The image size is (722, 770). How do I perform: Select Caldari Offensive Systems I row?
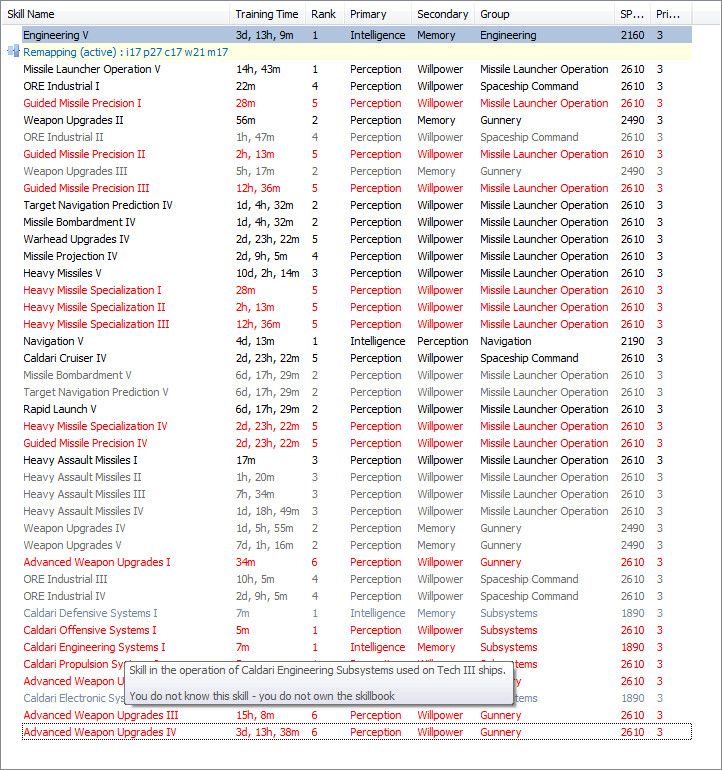pos(357,630)
